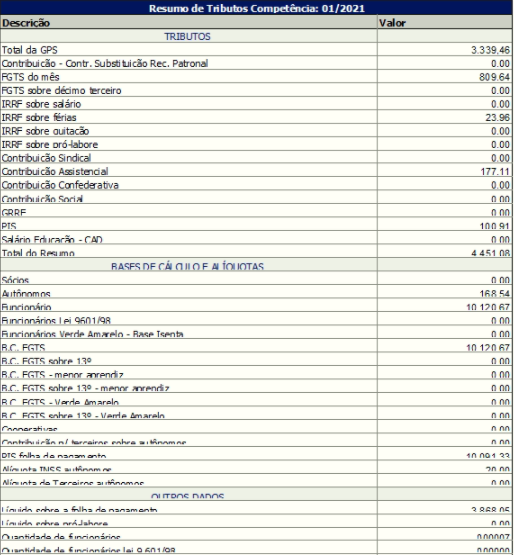Click 'FGTS sobre décimo terceiro' row label
The height and width of the screenshot is (555, 514).
tap(62, 91)
